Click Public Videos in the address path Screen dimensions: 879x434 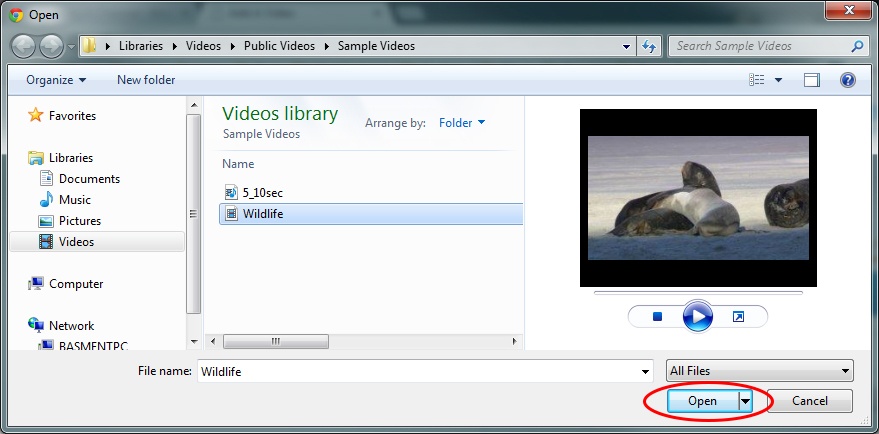pyautogui.click(x=279, y=46)
